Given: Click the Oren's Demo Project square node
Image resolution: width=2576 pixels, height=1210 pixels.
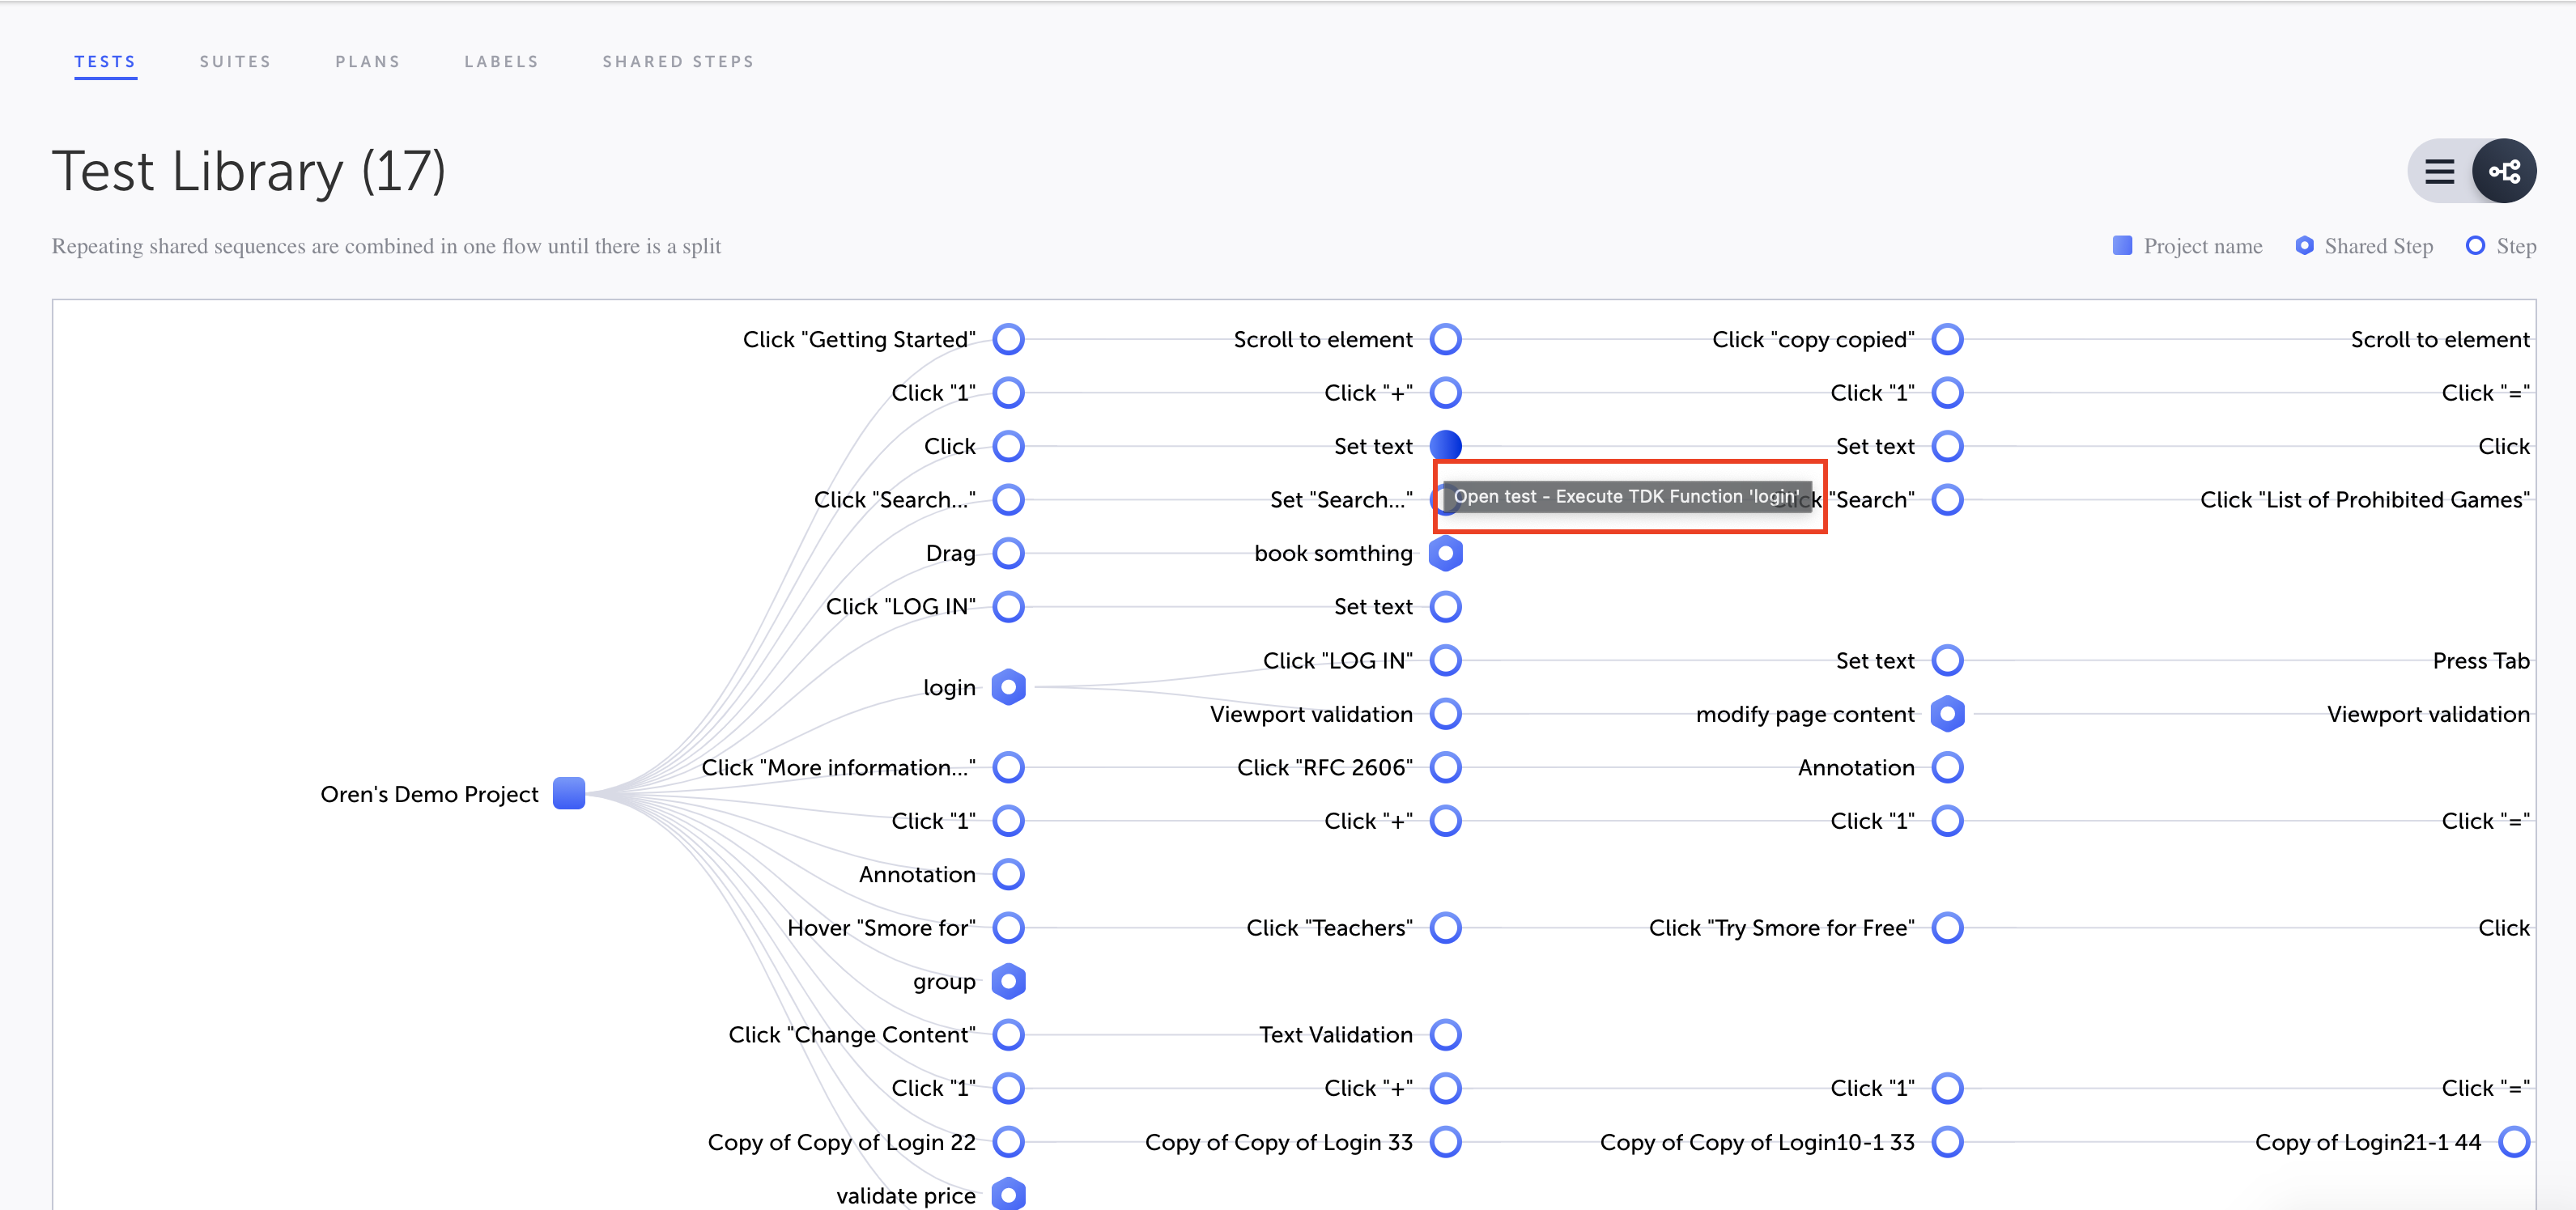Looking at the screenshot, I should 569,793.
